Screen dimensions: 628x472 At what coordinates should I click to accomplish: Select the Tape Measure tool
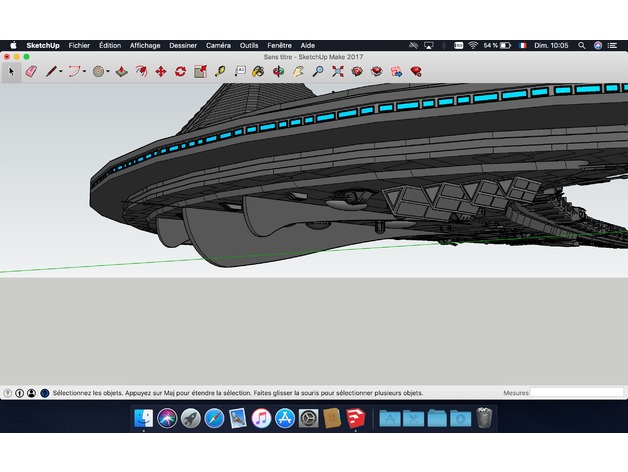[x=220, y=72]
